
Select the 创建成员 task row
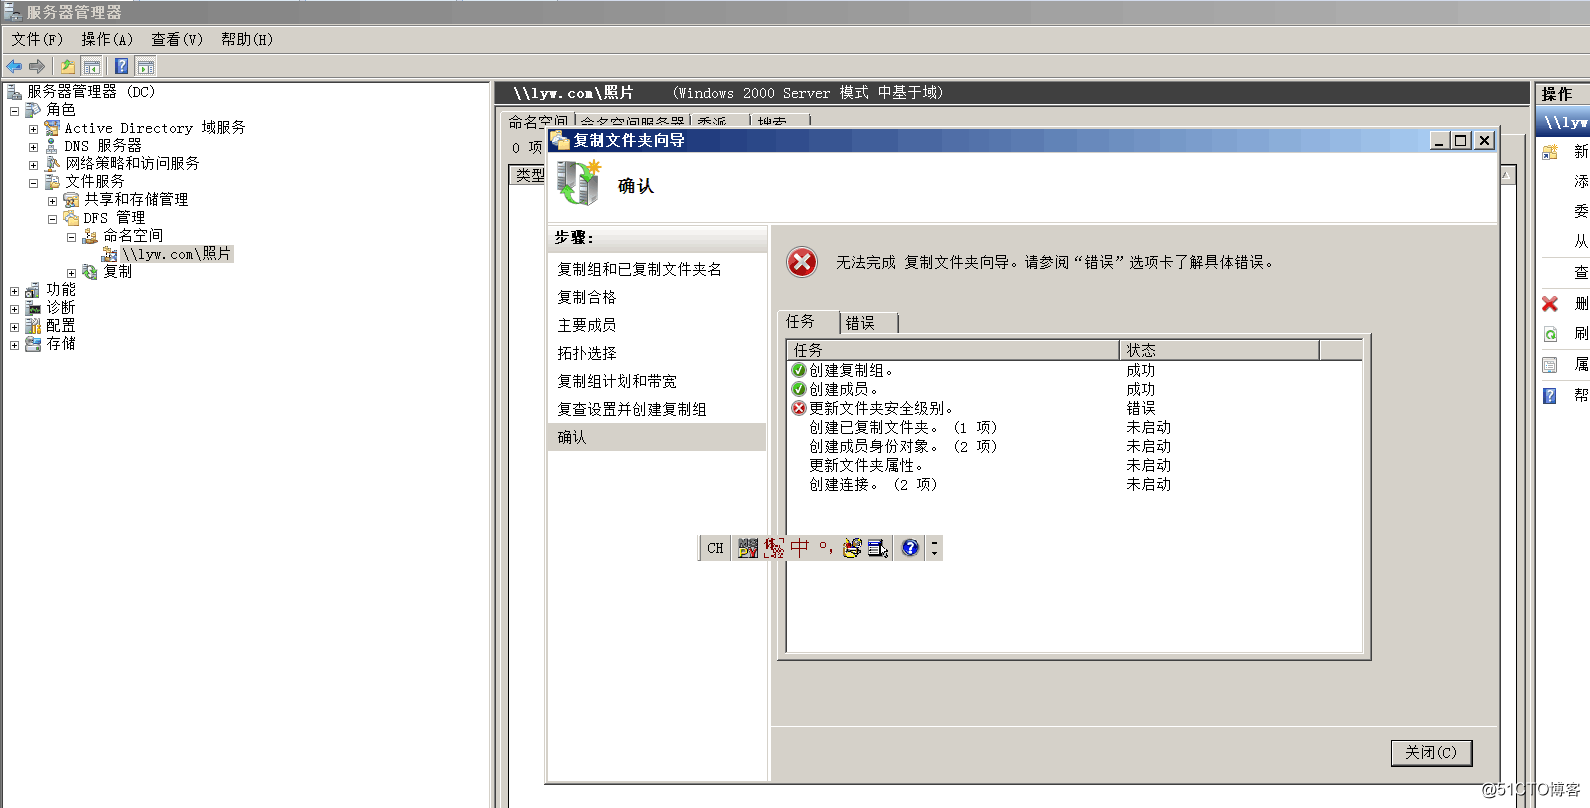click(1074, 389)
